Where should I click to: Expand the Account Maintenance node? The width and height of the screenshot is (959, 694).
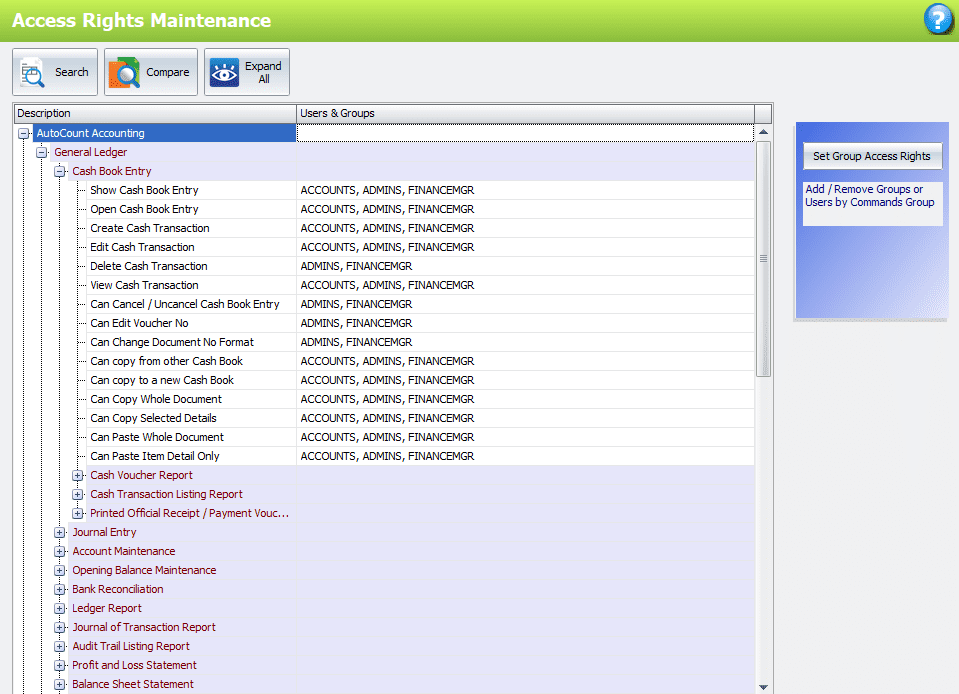coord(59,551)
